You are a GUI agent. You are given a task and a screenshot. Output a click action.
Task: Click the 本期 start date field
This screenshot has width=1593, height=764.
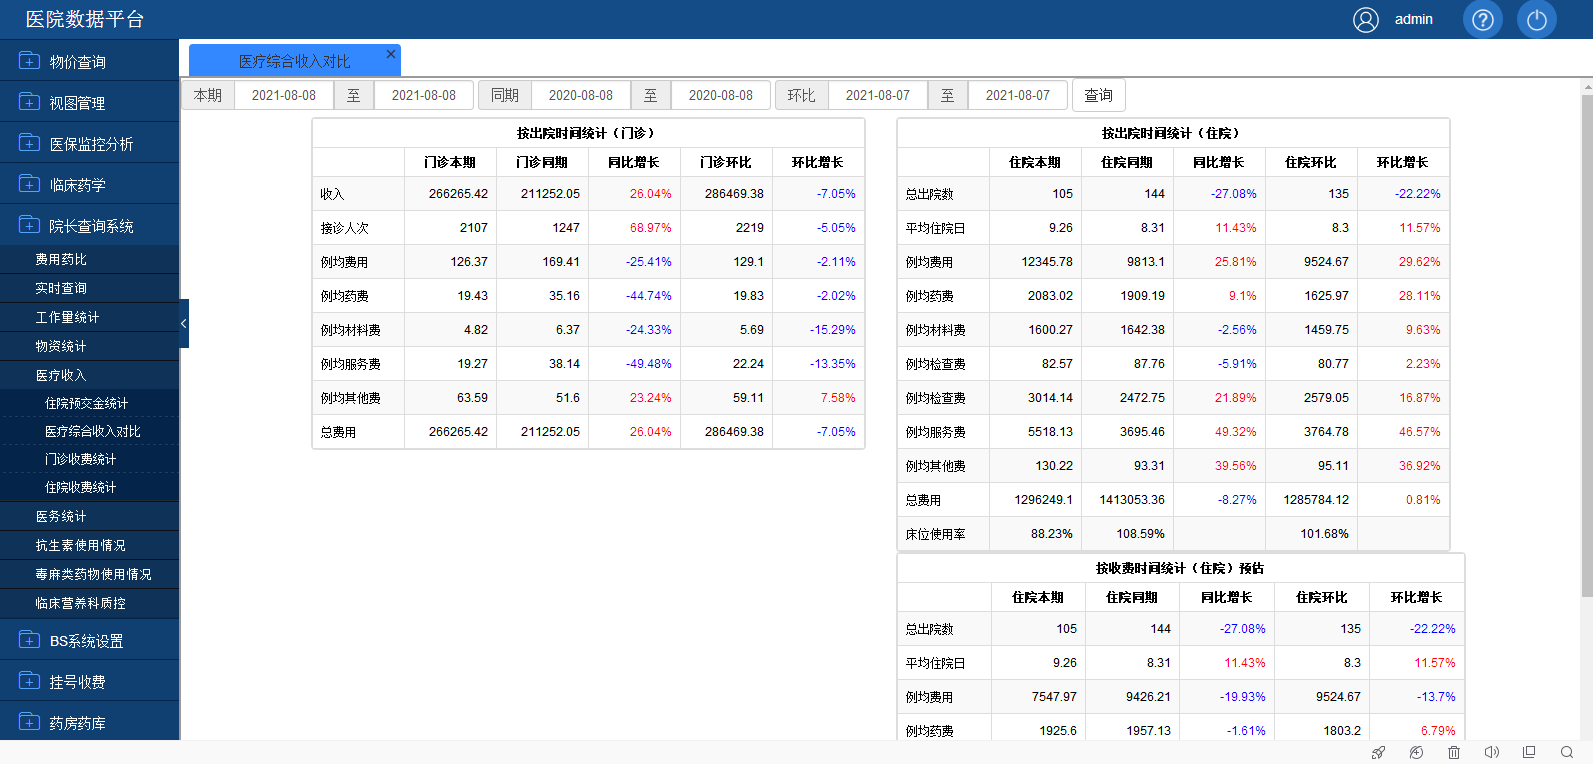click(284, 95)
